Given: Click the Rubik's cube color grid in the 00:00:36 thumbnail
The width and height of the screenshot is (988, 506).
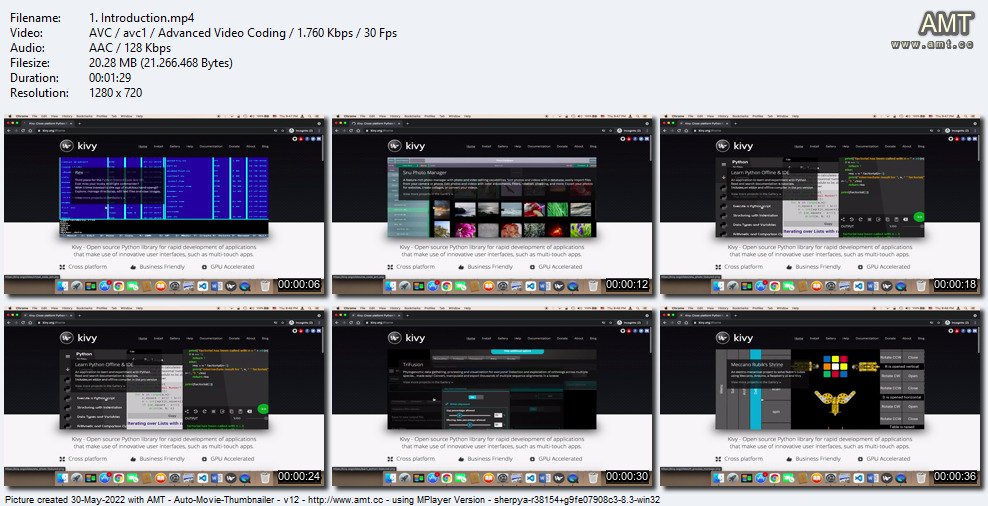Looking at the screenshot, I should 836,367.
